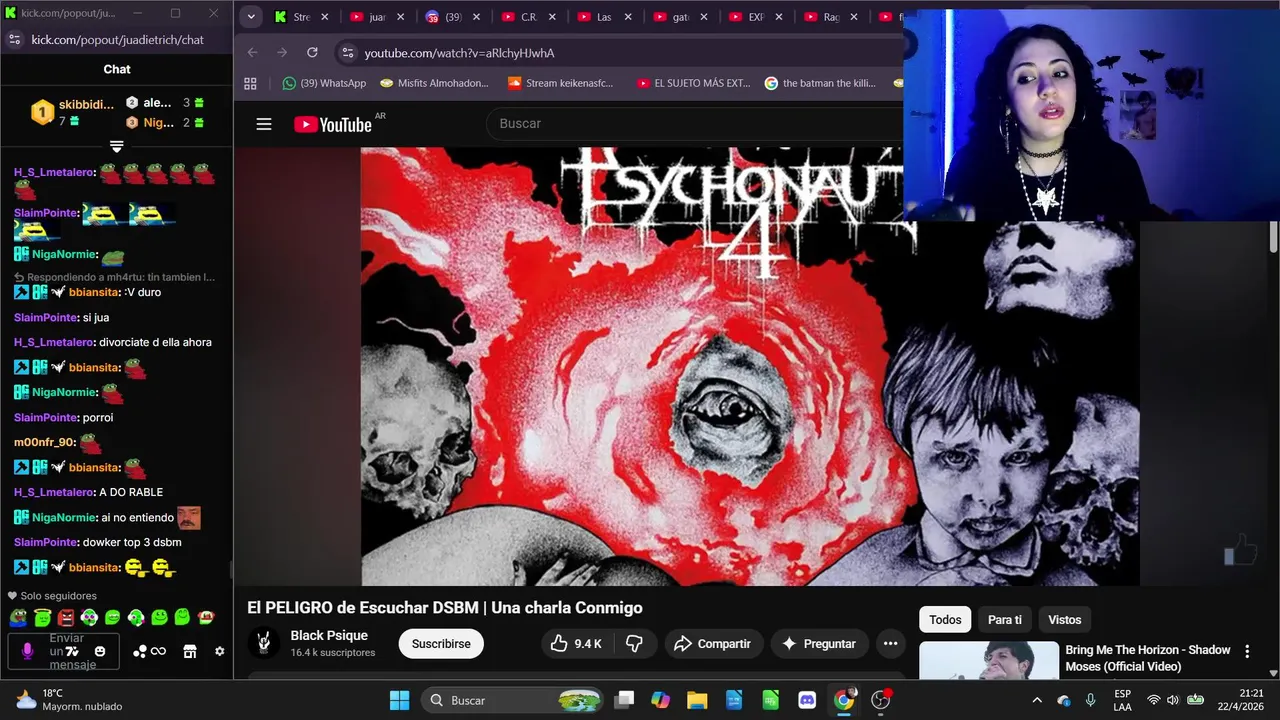Insert the first Pepe quick emote
This screenshot has width=1280, height=720.
click(18, 617)
